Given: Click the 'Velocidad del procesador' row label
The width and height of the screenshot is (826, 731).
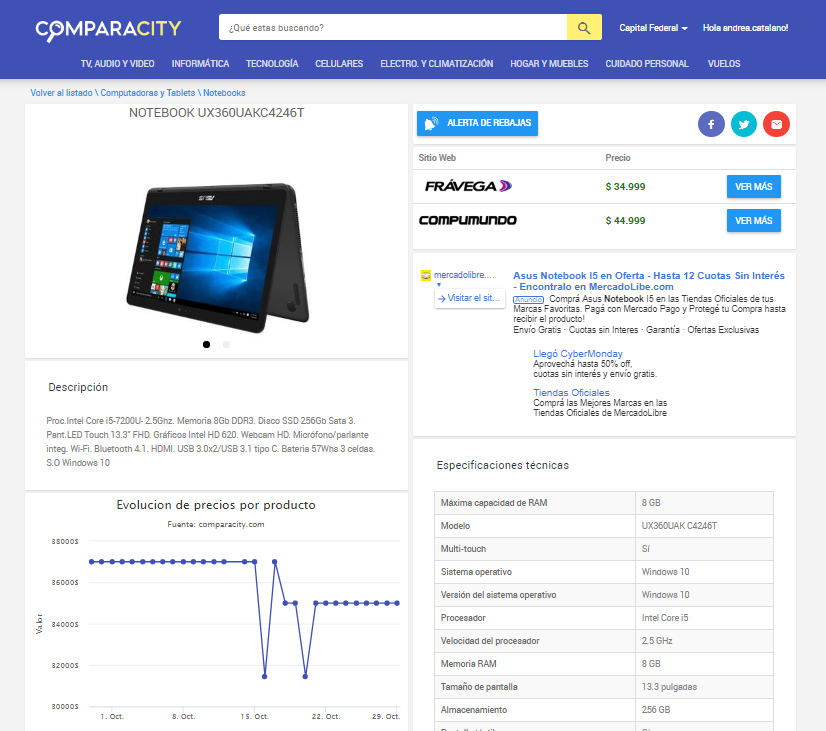Looking at the screenshot, I should tap(490, 641).
